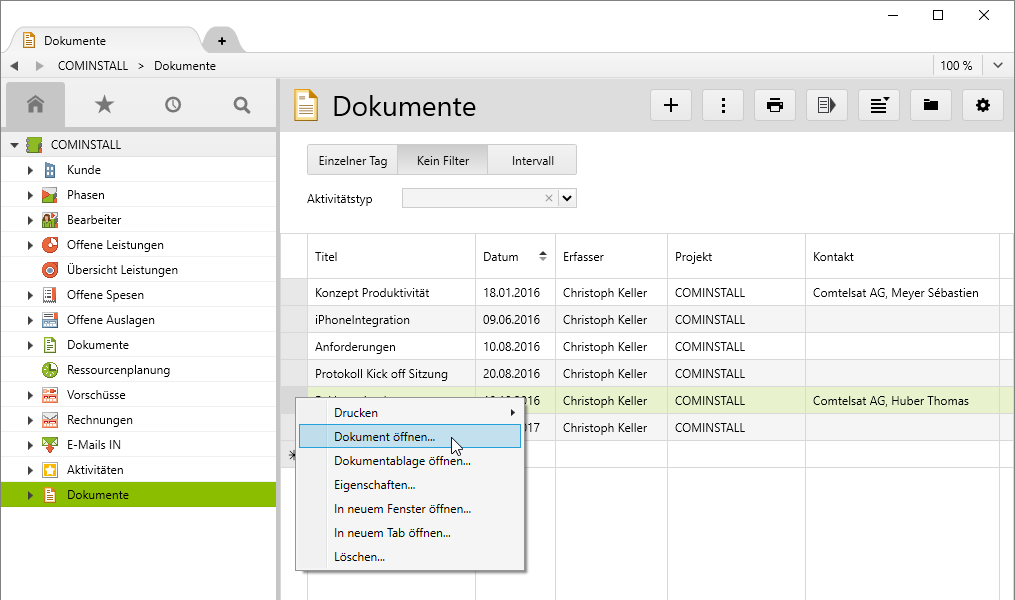The image size is (1015, 600).
Task: Click the folder icon in toolbar
Action: click(x=931, y=105)
